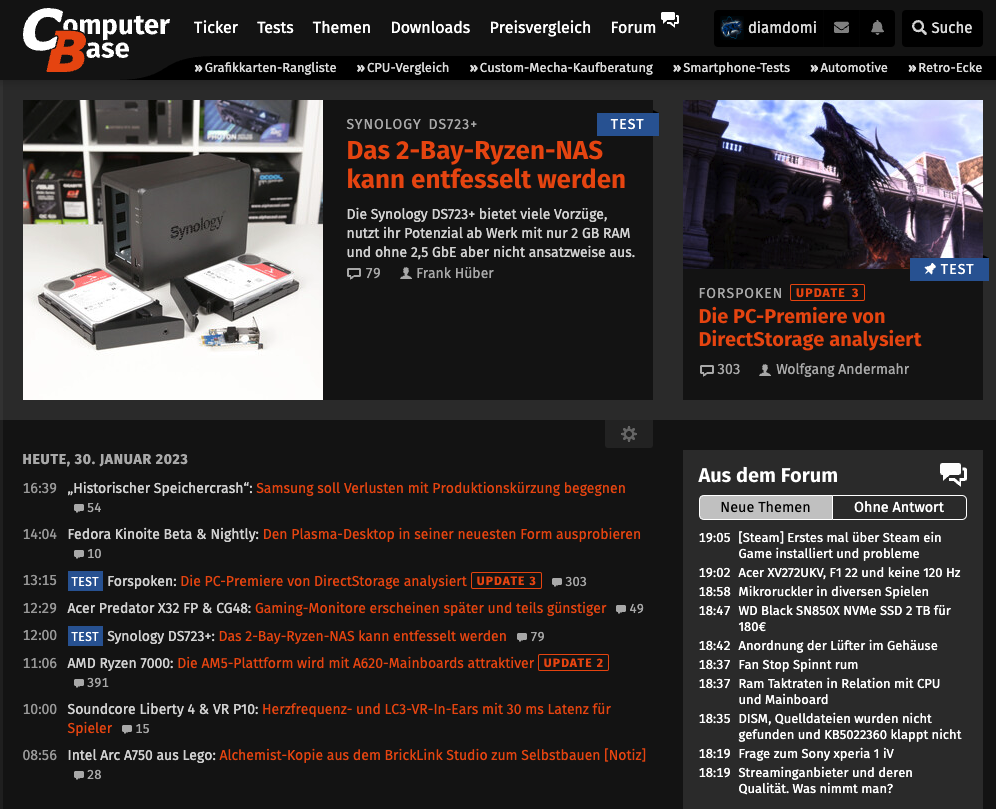This screenshot has height=809, width=996.
Task: Click the blue TEST badge on Synology teaser
Action: 628,124
